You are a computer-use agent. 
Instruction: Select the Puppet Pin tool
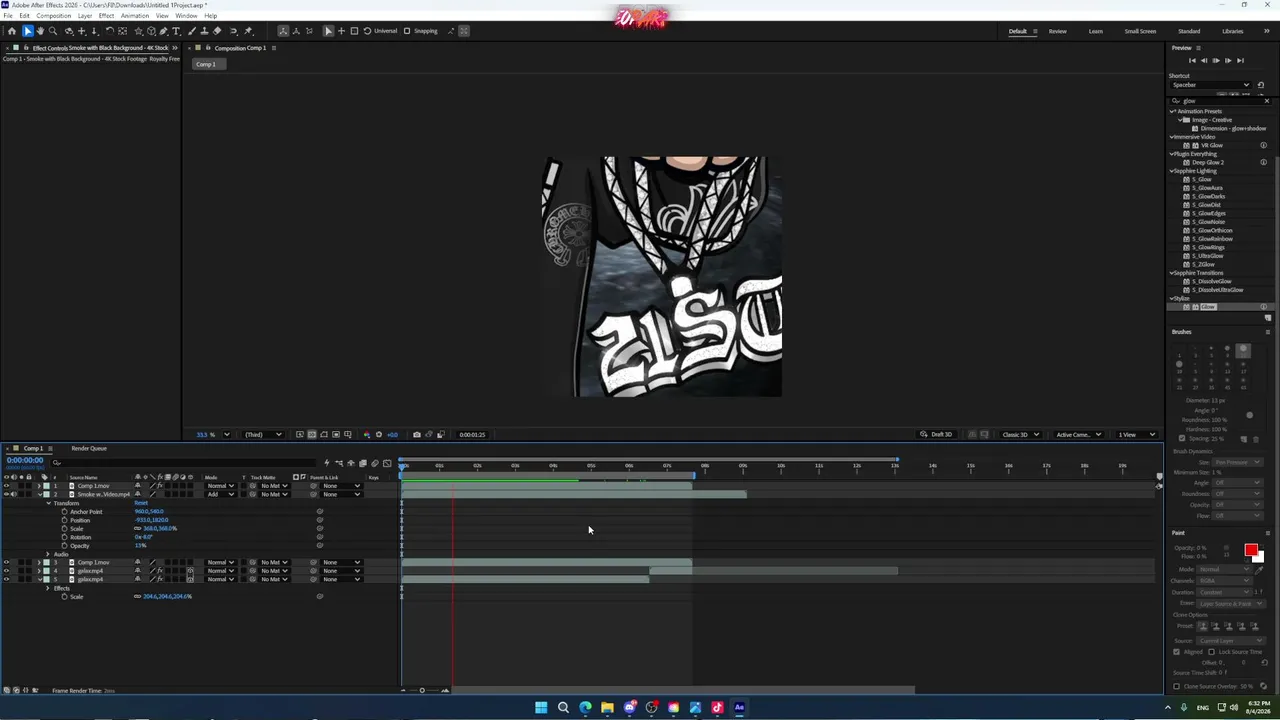coord(248,31)
